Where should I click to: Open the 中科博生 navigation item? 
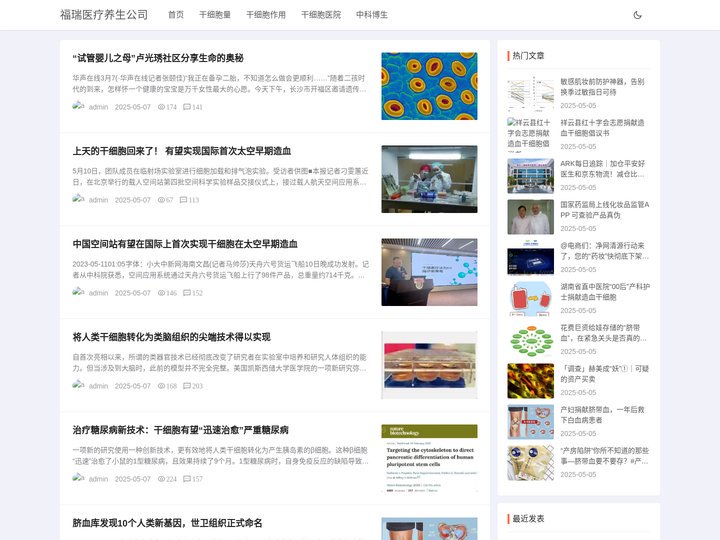pos(372,15)
